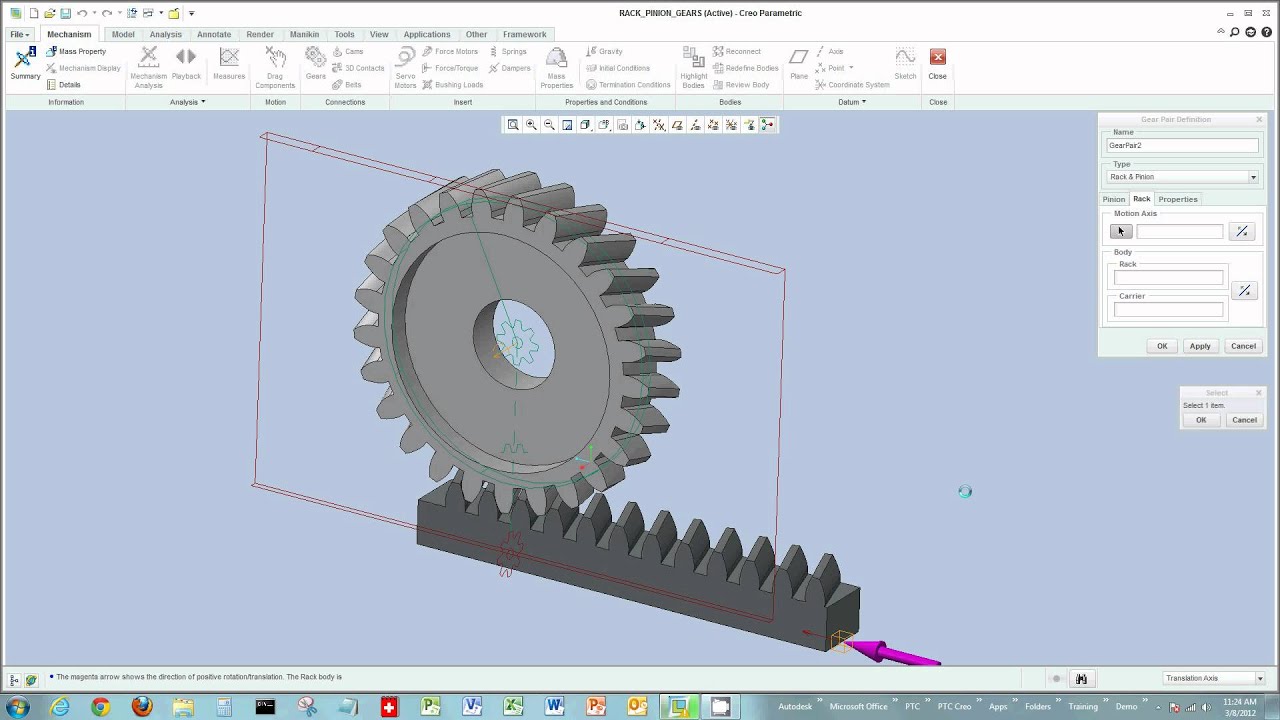Image resolution: width=1280 pixels, height=720 pixels.
Task: Select the 3D Contacts tool
Action: [358, 68]
